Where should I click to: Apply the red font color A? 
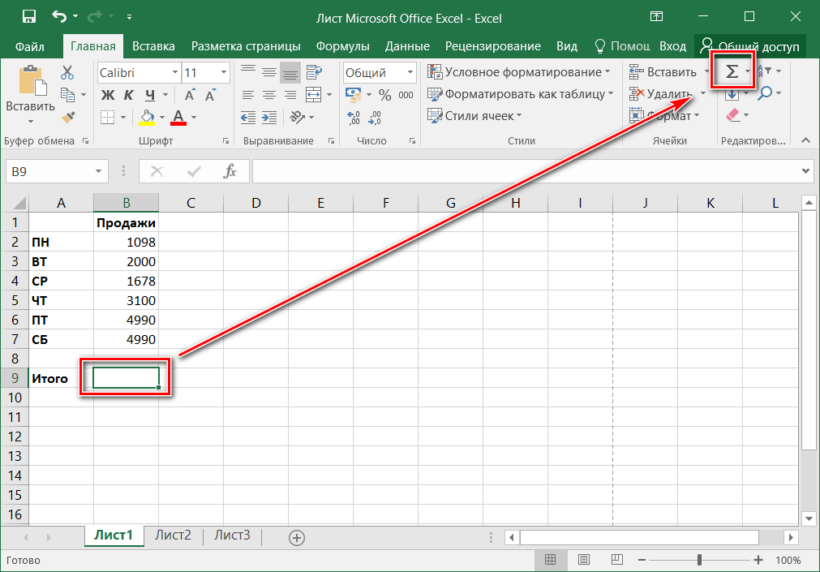coord(178,117)
